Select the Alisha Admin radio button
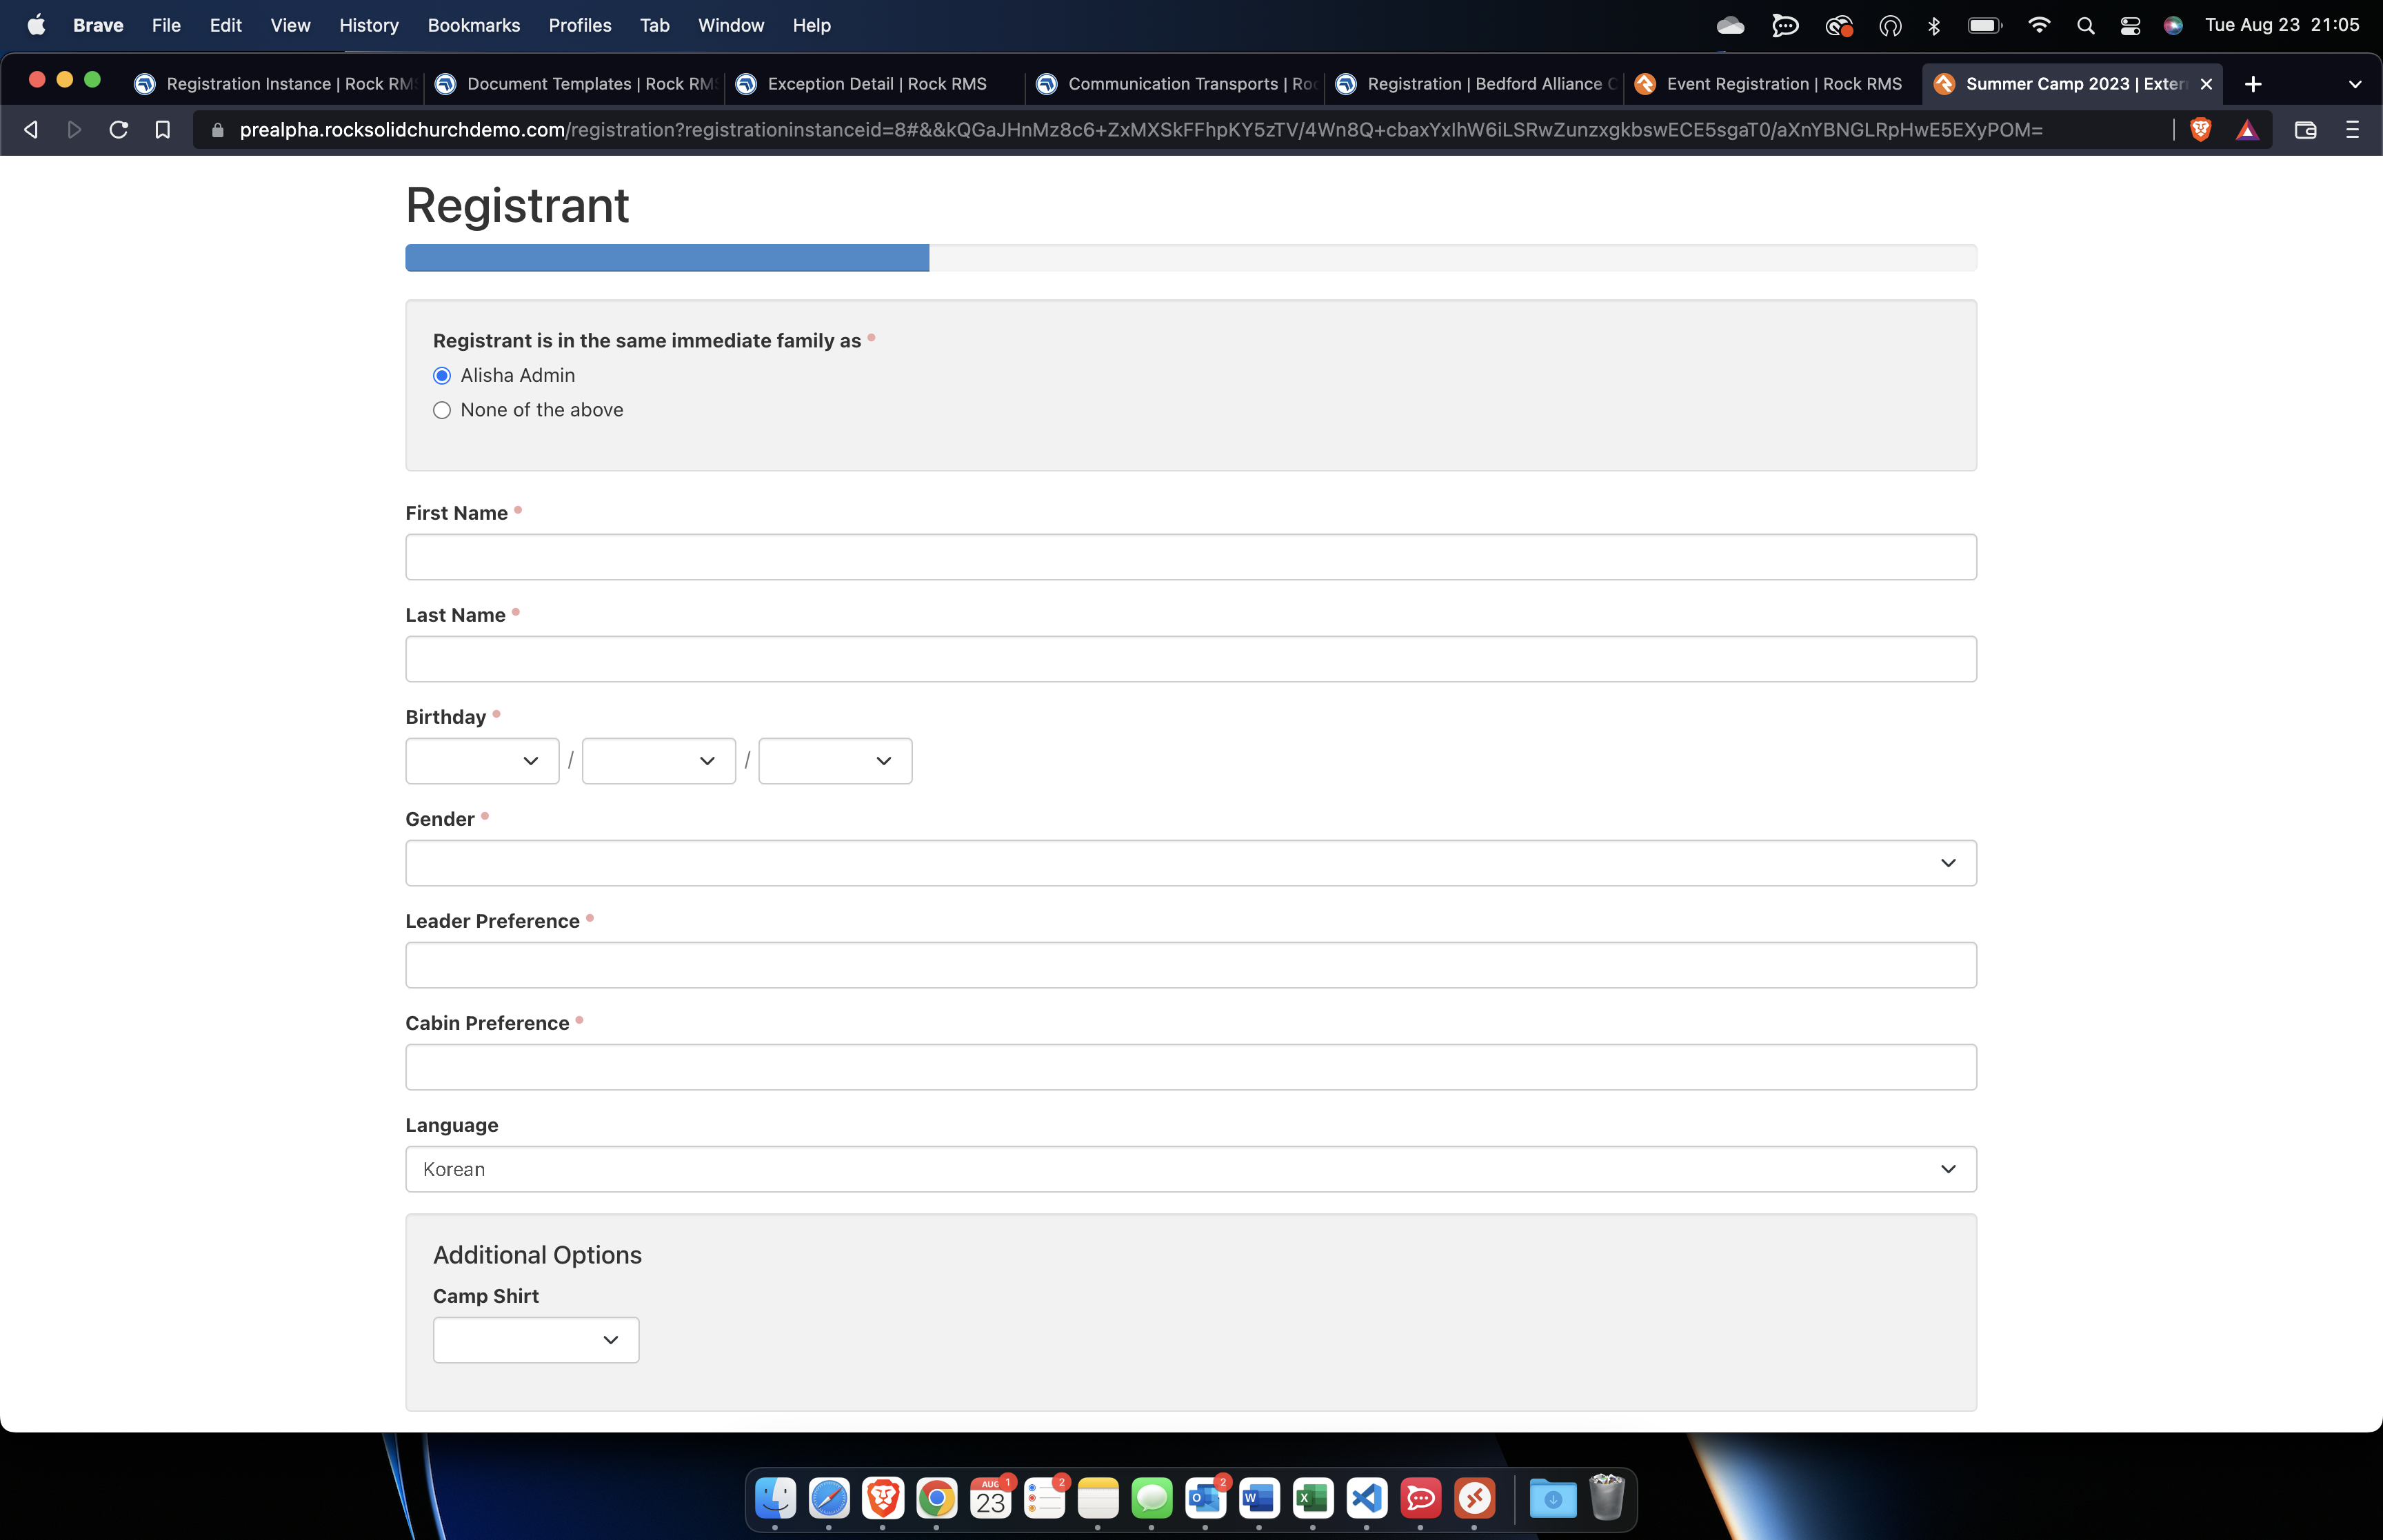This screenshot has height=1540, width=2383. (x=442, y=376)
